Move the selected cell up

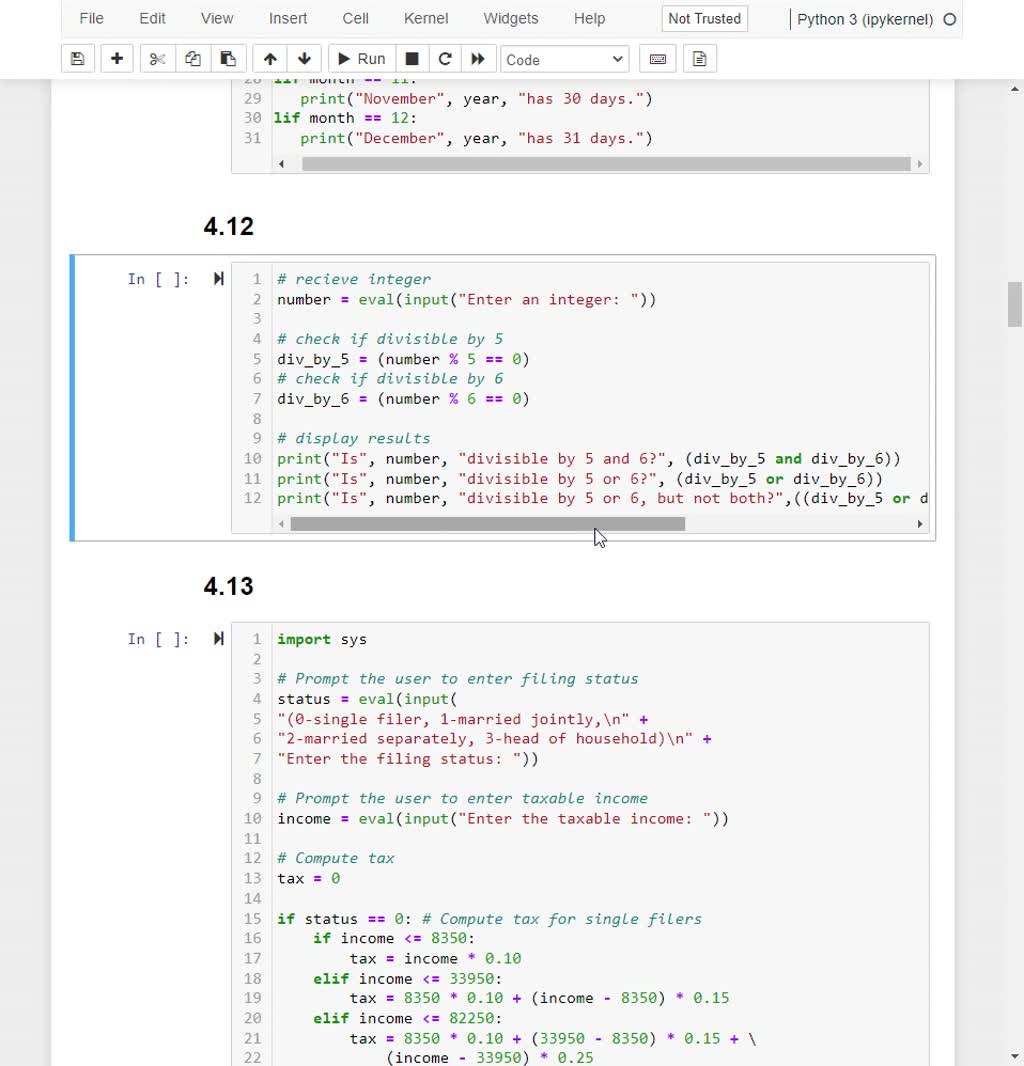(269, 58)
